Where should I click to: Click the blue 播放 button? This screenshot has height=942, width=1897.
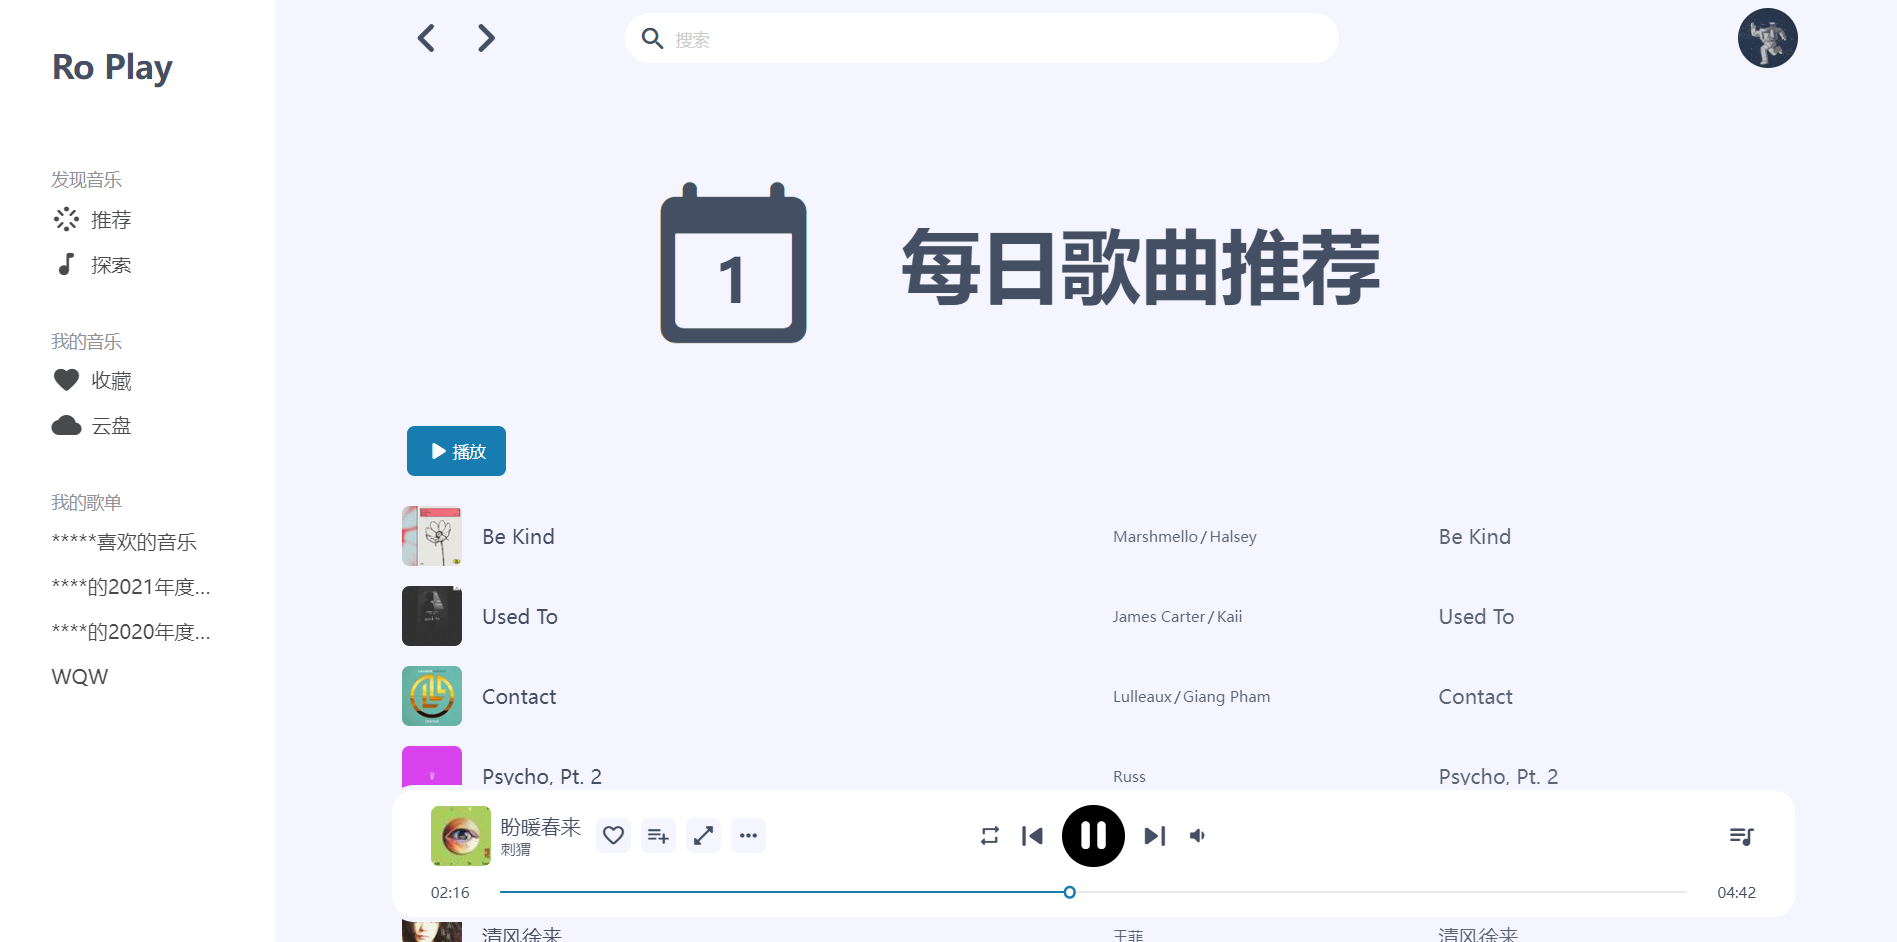pos(456,451)
